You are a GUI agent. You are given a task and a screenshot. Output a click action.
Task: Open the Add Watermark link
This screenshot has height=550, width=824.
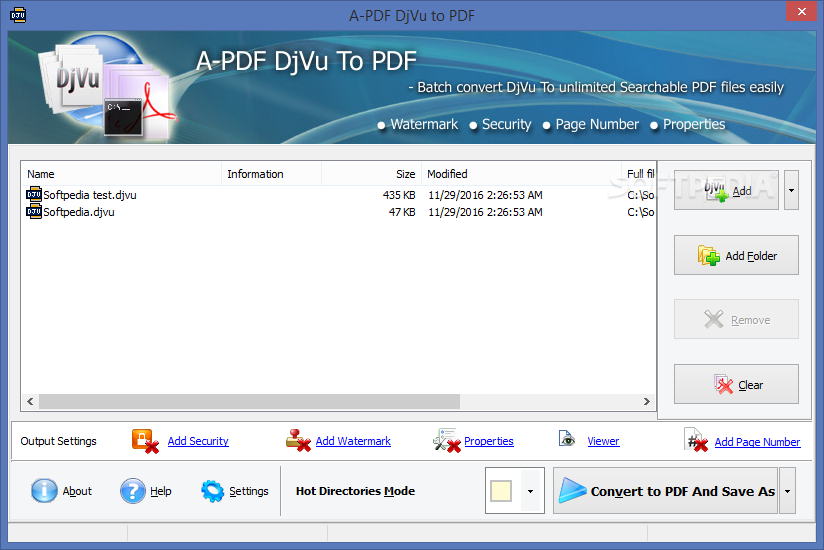353,441
